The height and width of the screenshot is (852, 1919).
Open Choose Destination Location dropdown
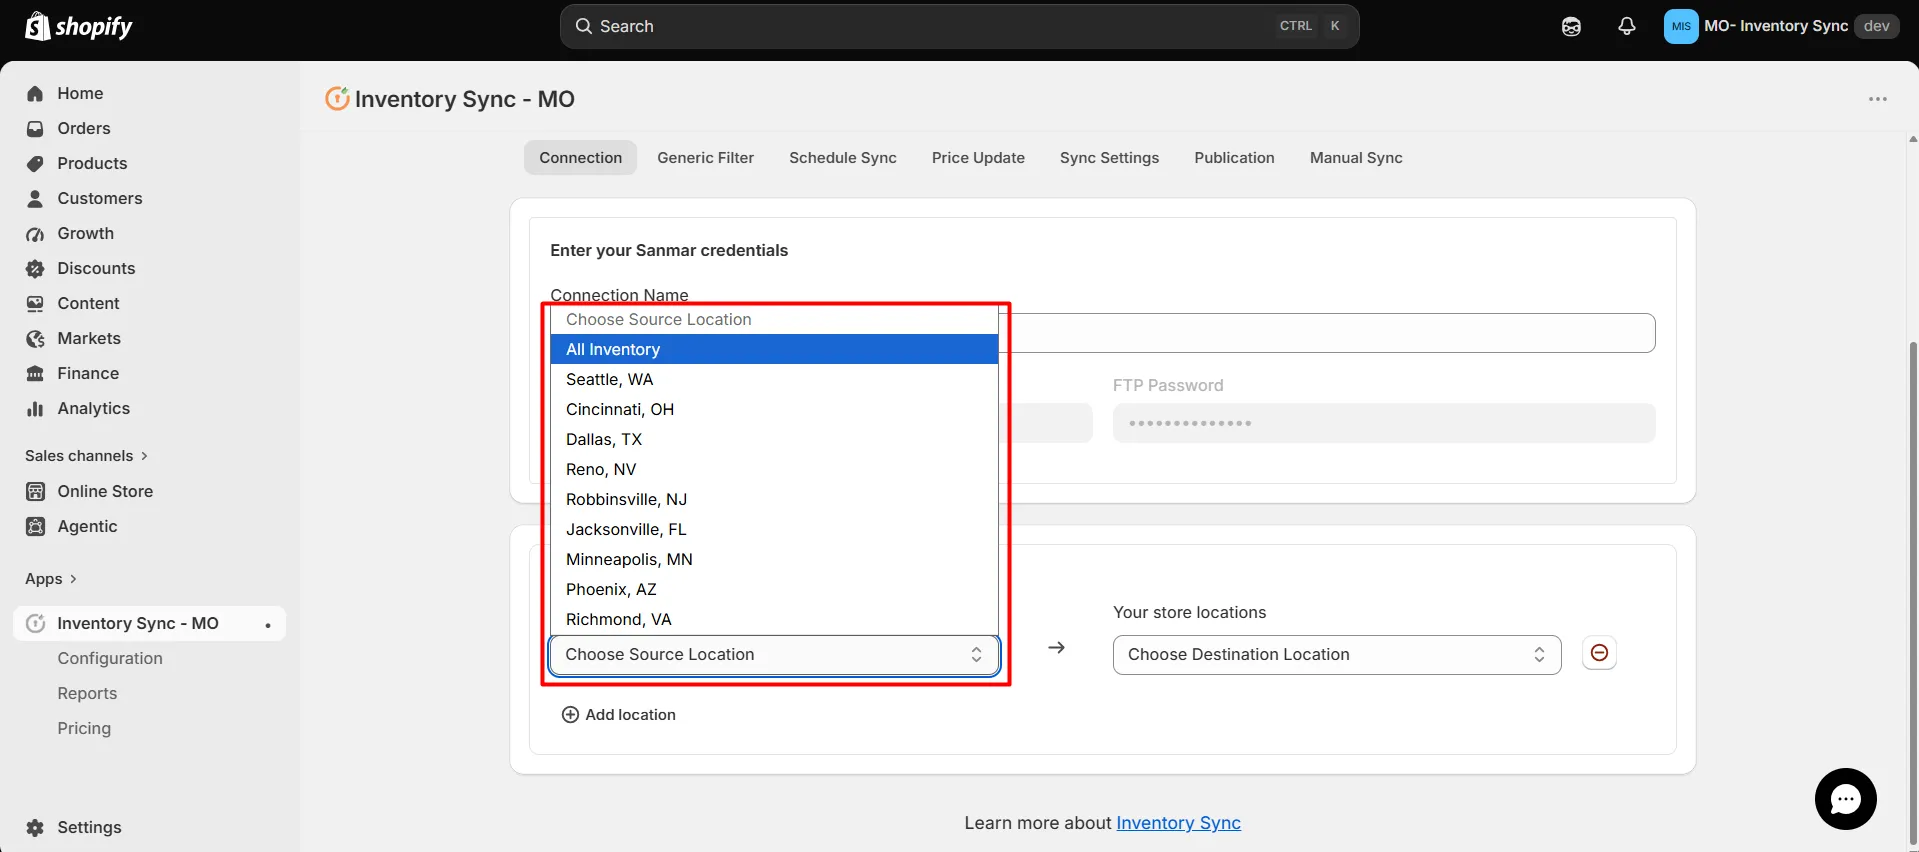[1337, 655]
